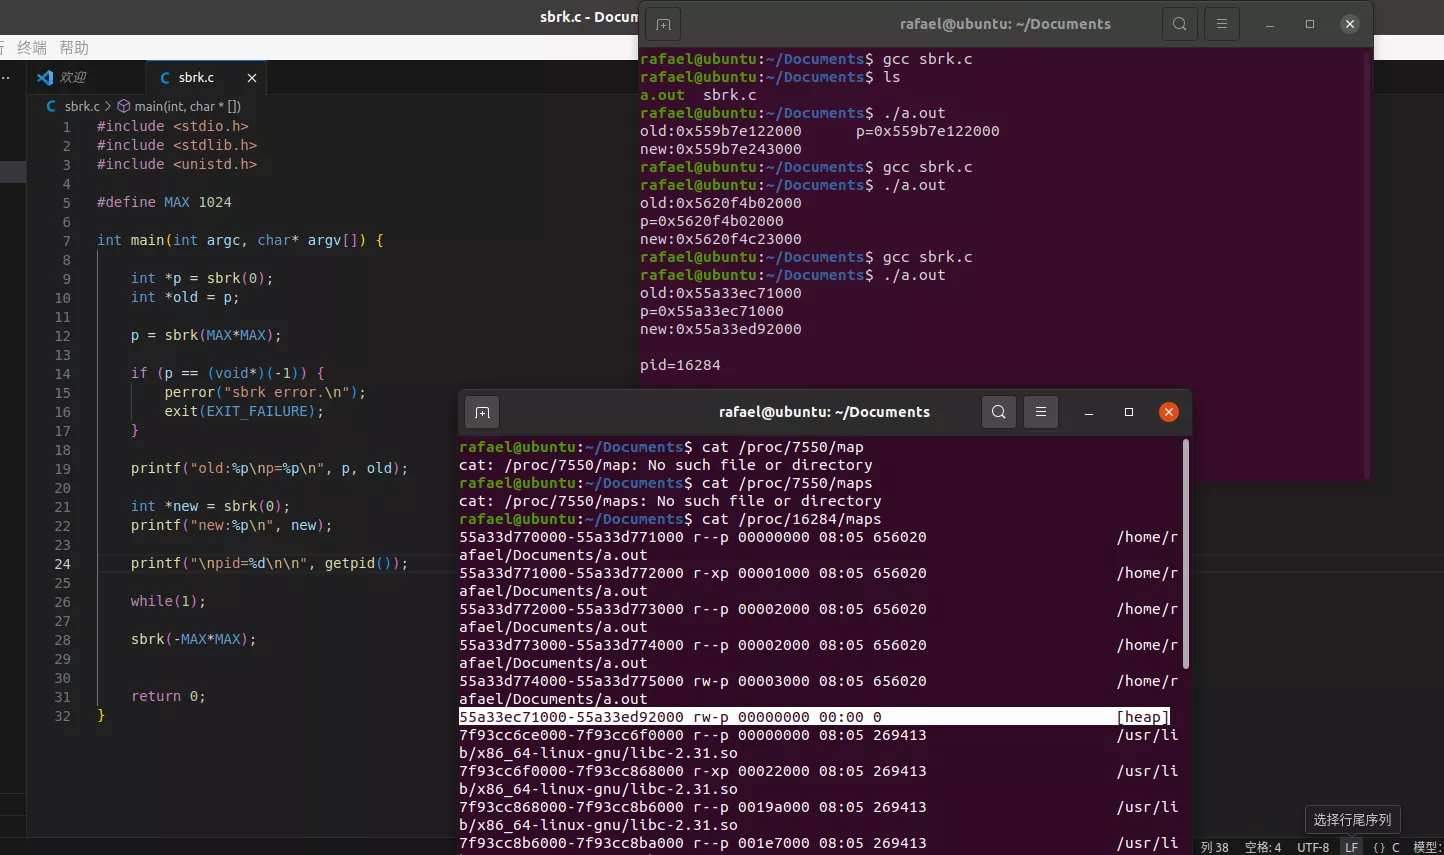Click the 选择行尾序列 tooltip
This screenshot has width=1444, height=855.
(x=1353, y=820)
